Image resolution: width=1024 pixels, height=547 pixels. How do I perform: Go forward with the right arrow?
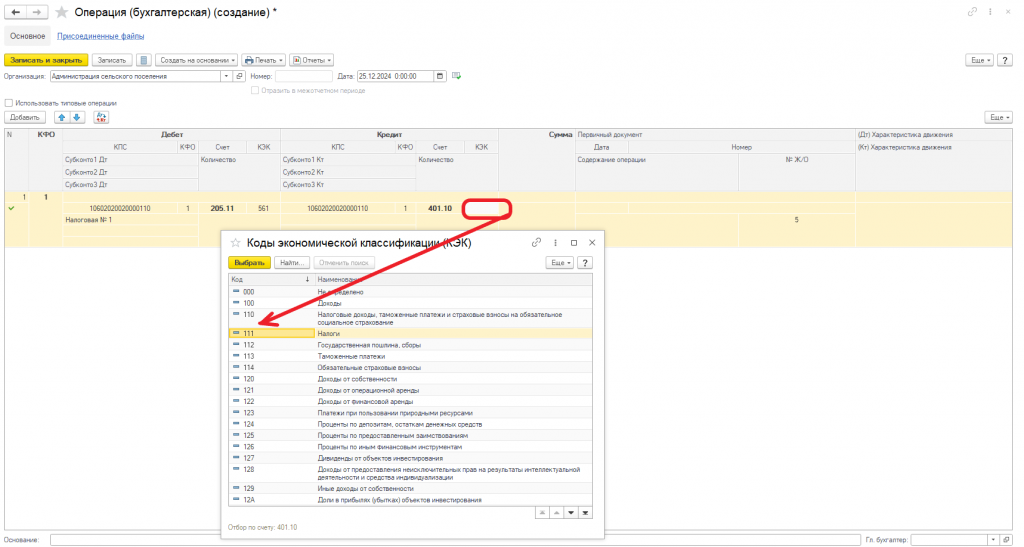click(37, 12)
